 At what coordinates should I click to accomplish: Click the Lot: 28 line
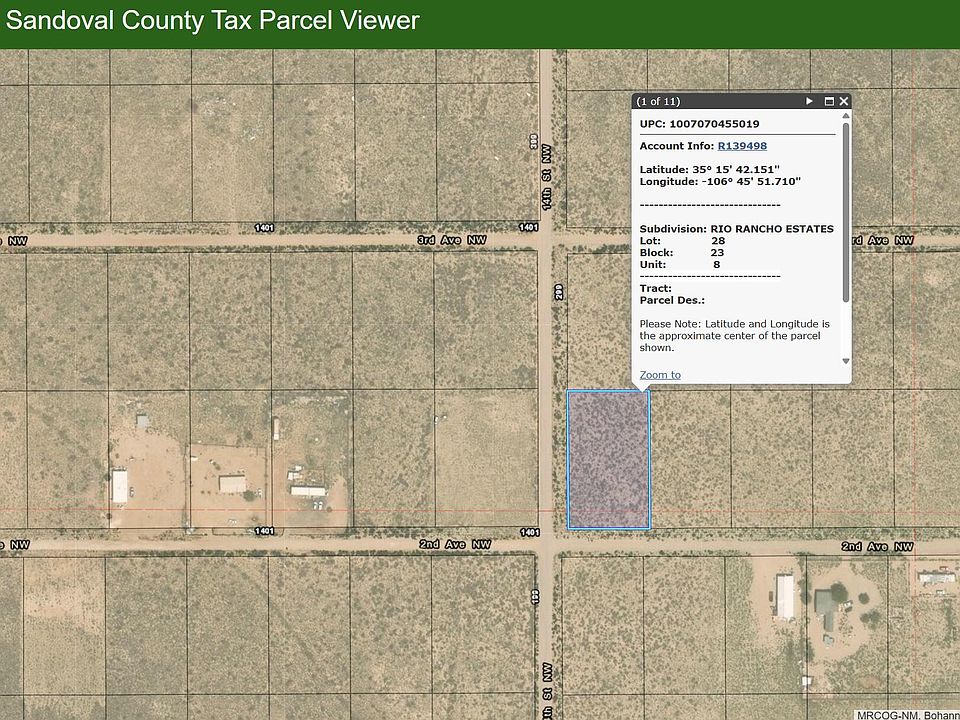point(682,241)
